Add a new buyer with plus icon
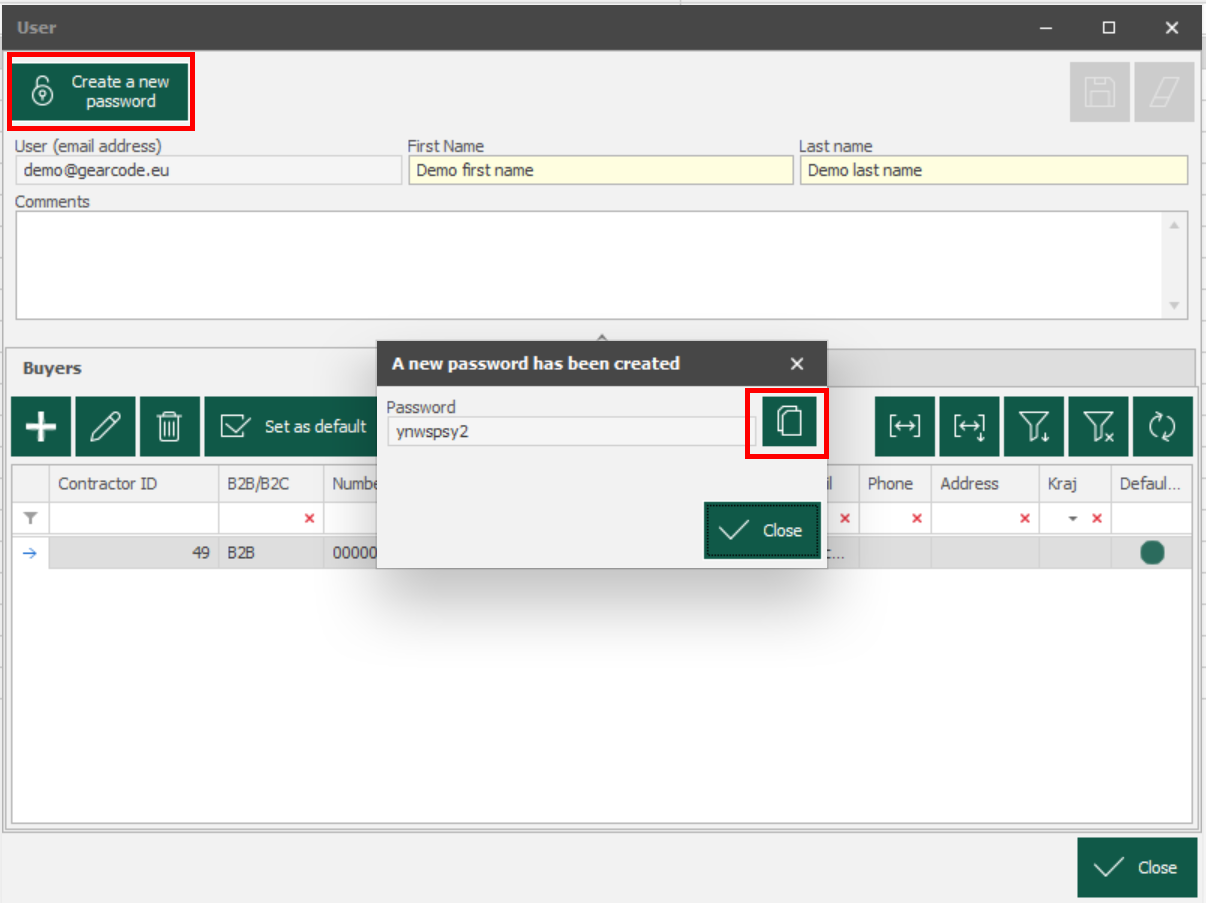Viewport: 1206px width, 903px height. click(40, 427)
